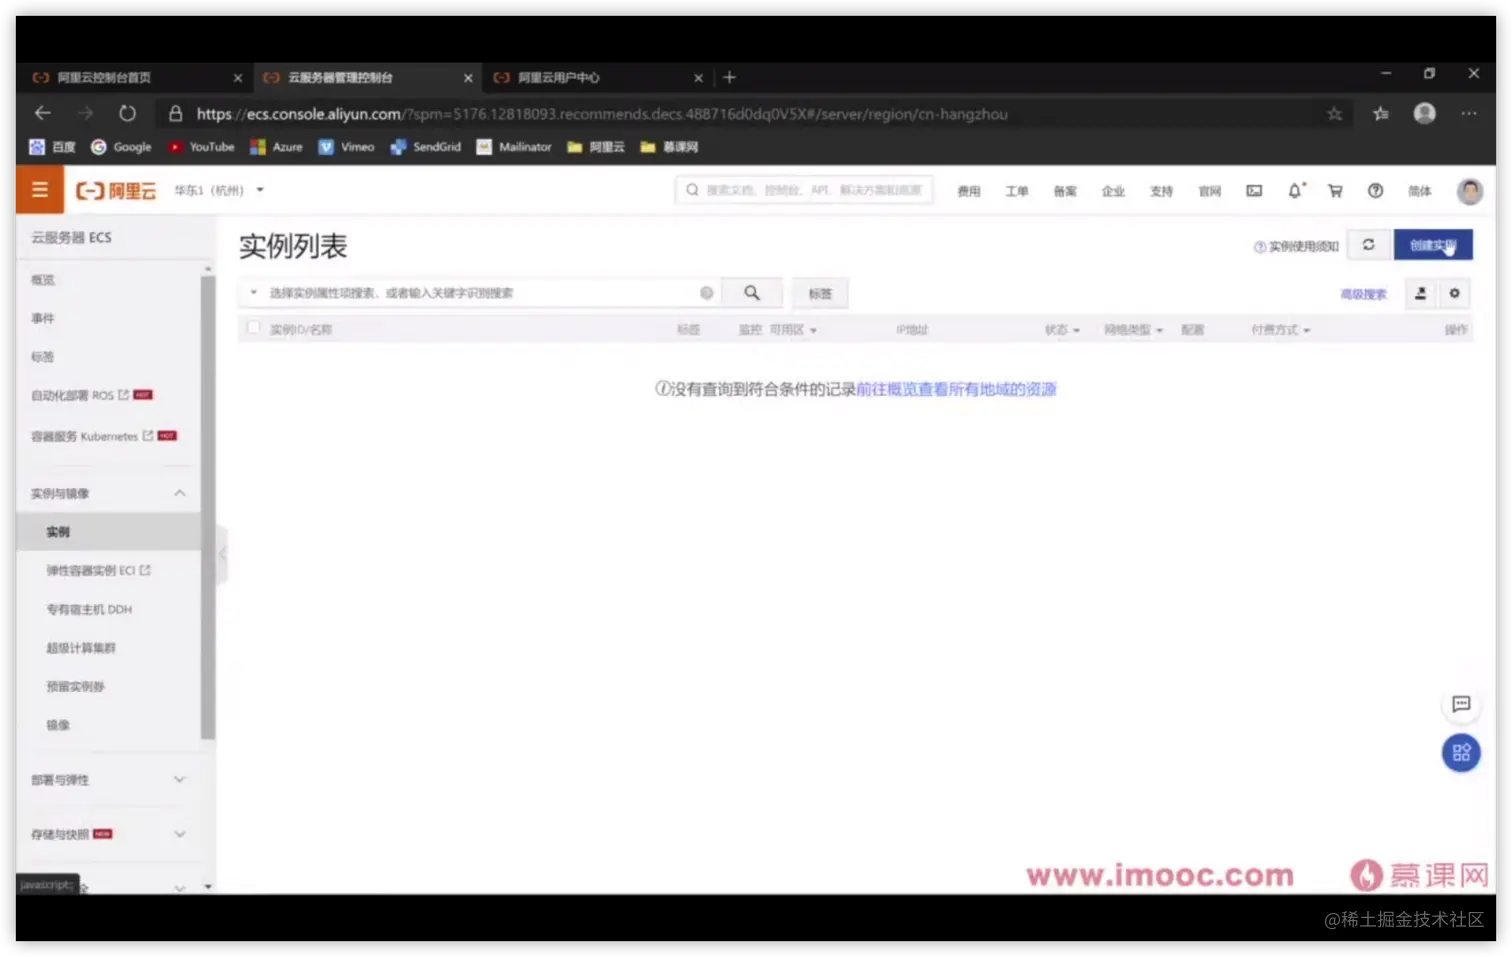The width and height of the screenshot is (1512, 957).
Task: Open the column settings gear icon
Action: click(x=1454, y=293)
